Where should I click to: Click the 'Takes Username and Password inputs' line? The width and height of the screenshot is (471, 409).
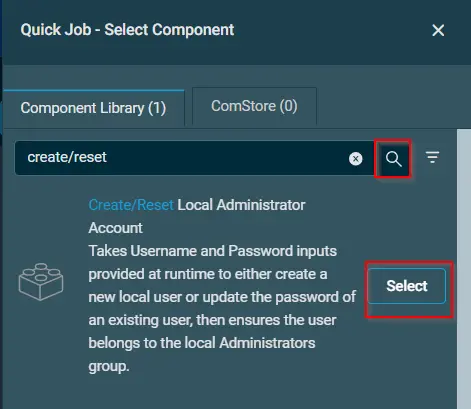pyautogui.click(x=212, y=251)
